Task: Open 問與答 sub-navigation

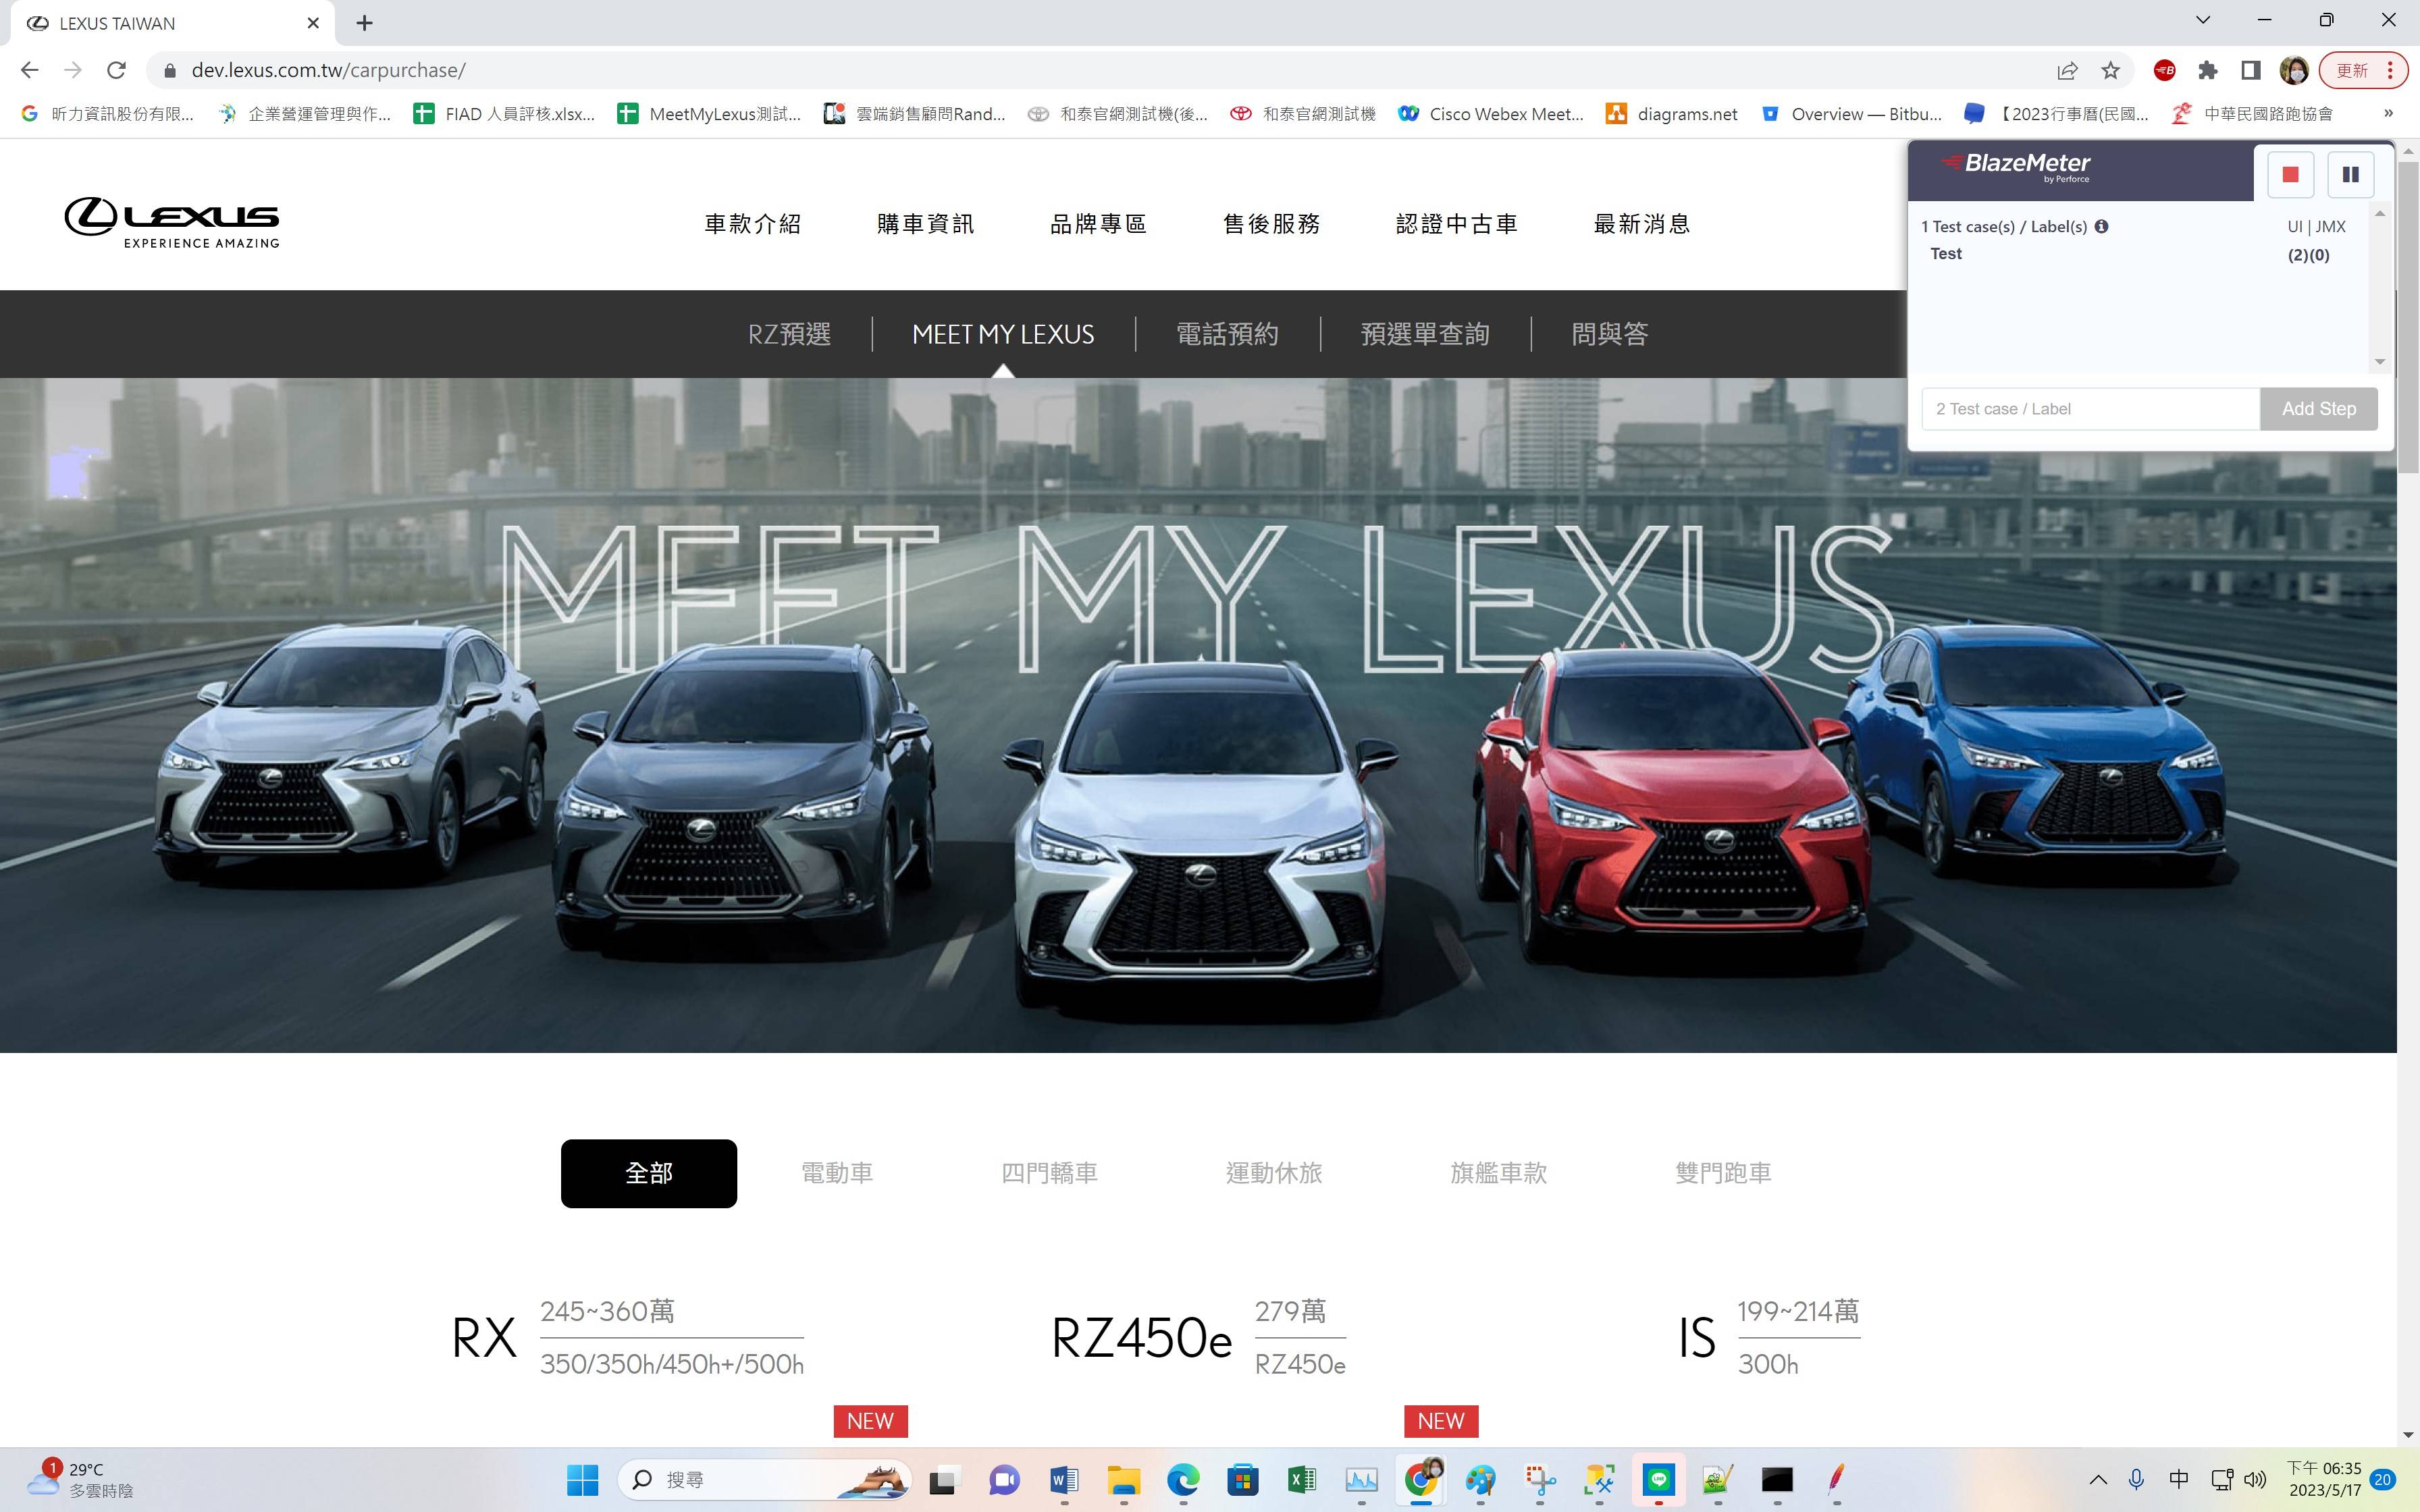Action: click(1610, 334)
